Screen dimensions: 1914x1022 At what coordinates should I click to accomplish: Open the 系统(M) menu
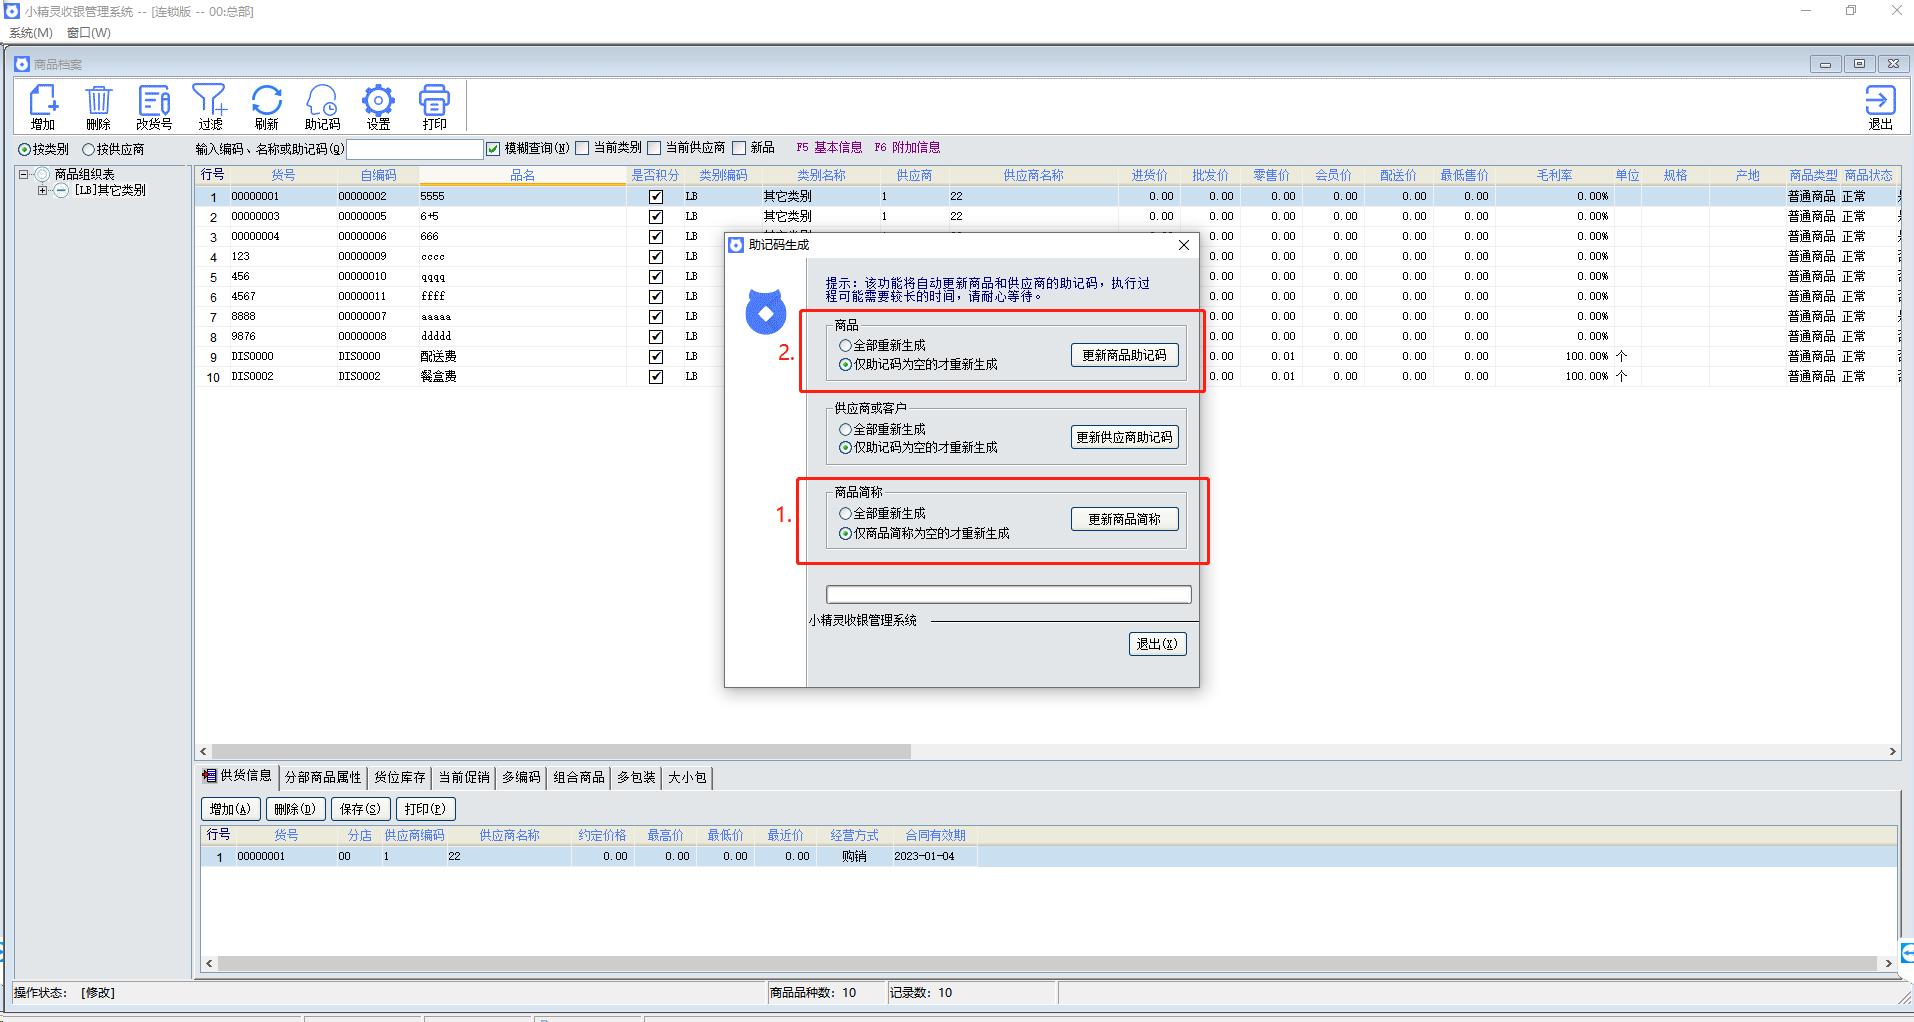tap(31, 32)
